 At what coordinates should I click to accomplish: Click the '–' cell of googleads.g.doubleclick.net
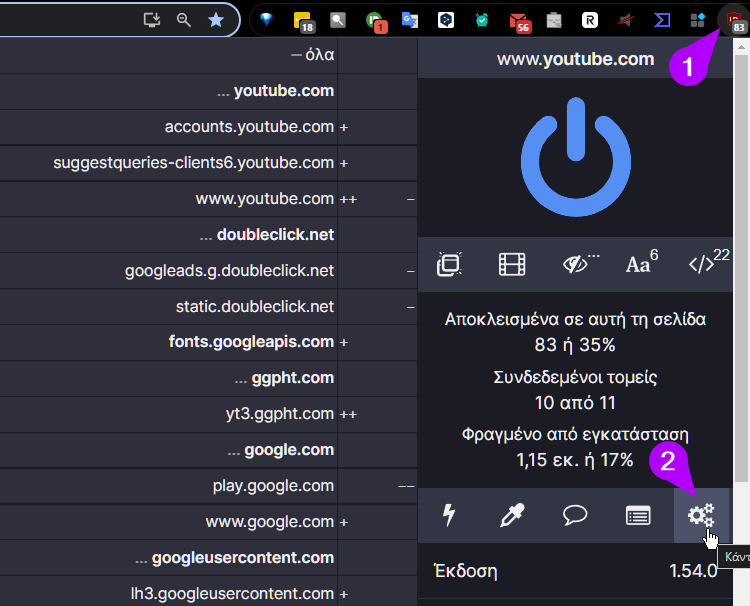pos(377,271)
